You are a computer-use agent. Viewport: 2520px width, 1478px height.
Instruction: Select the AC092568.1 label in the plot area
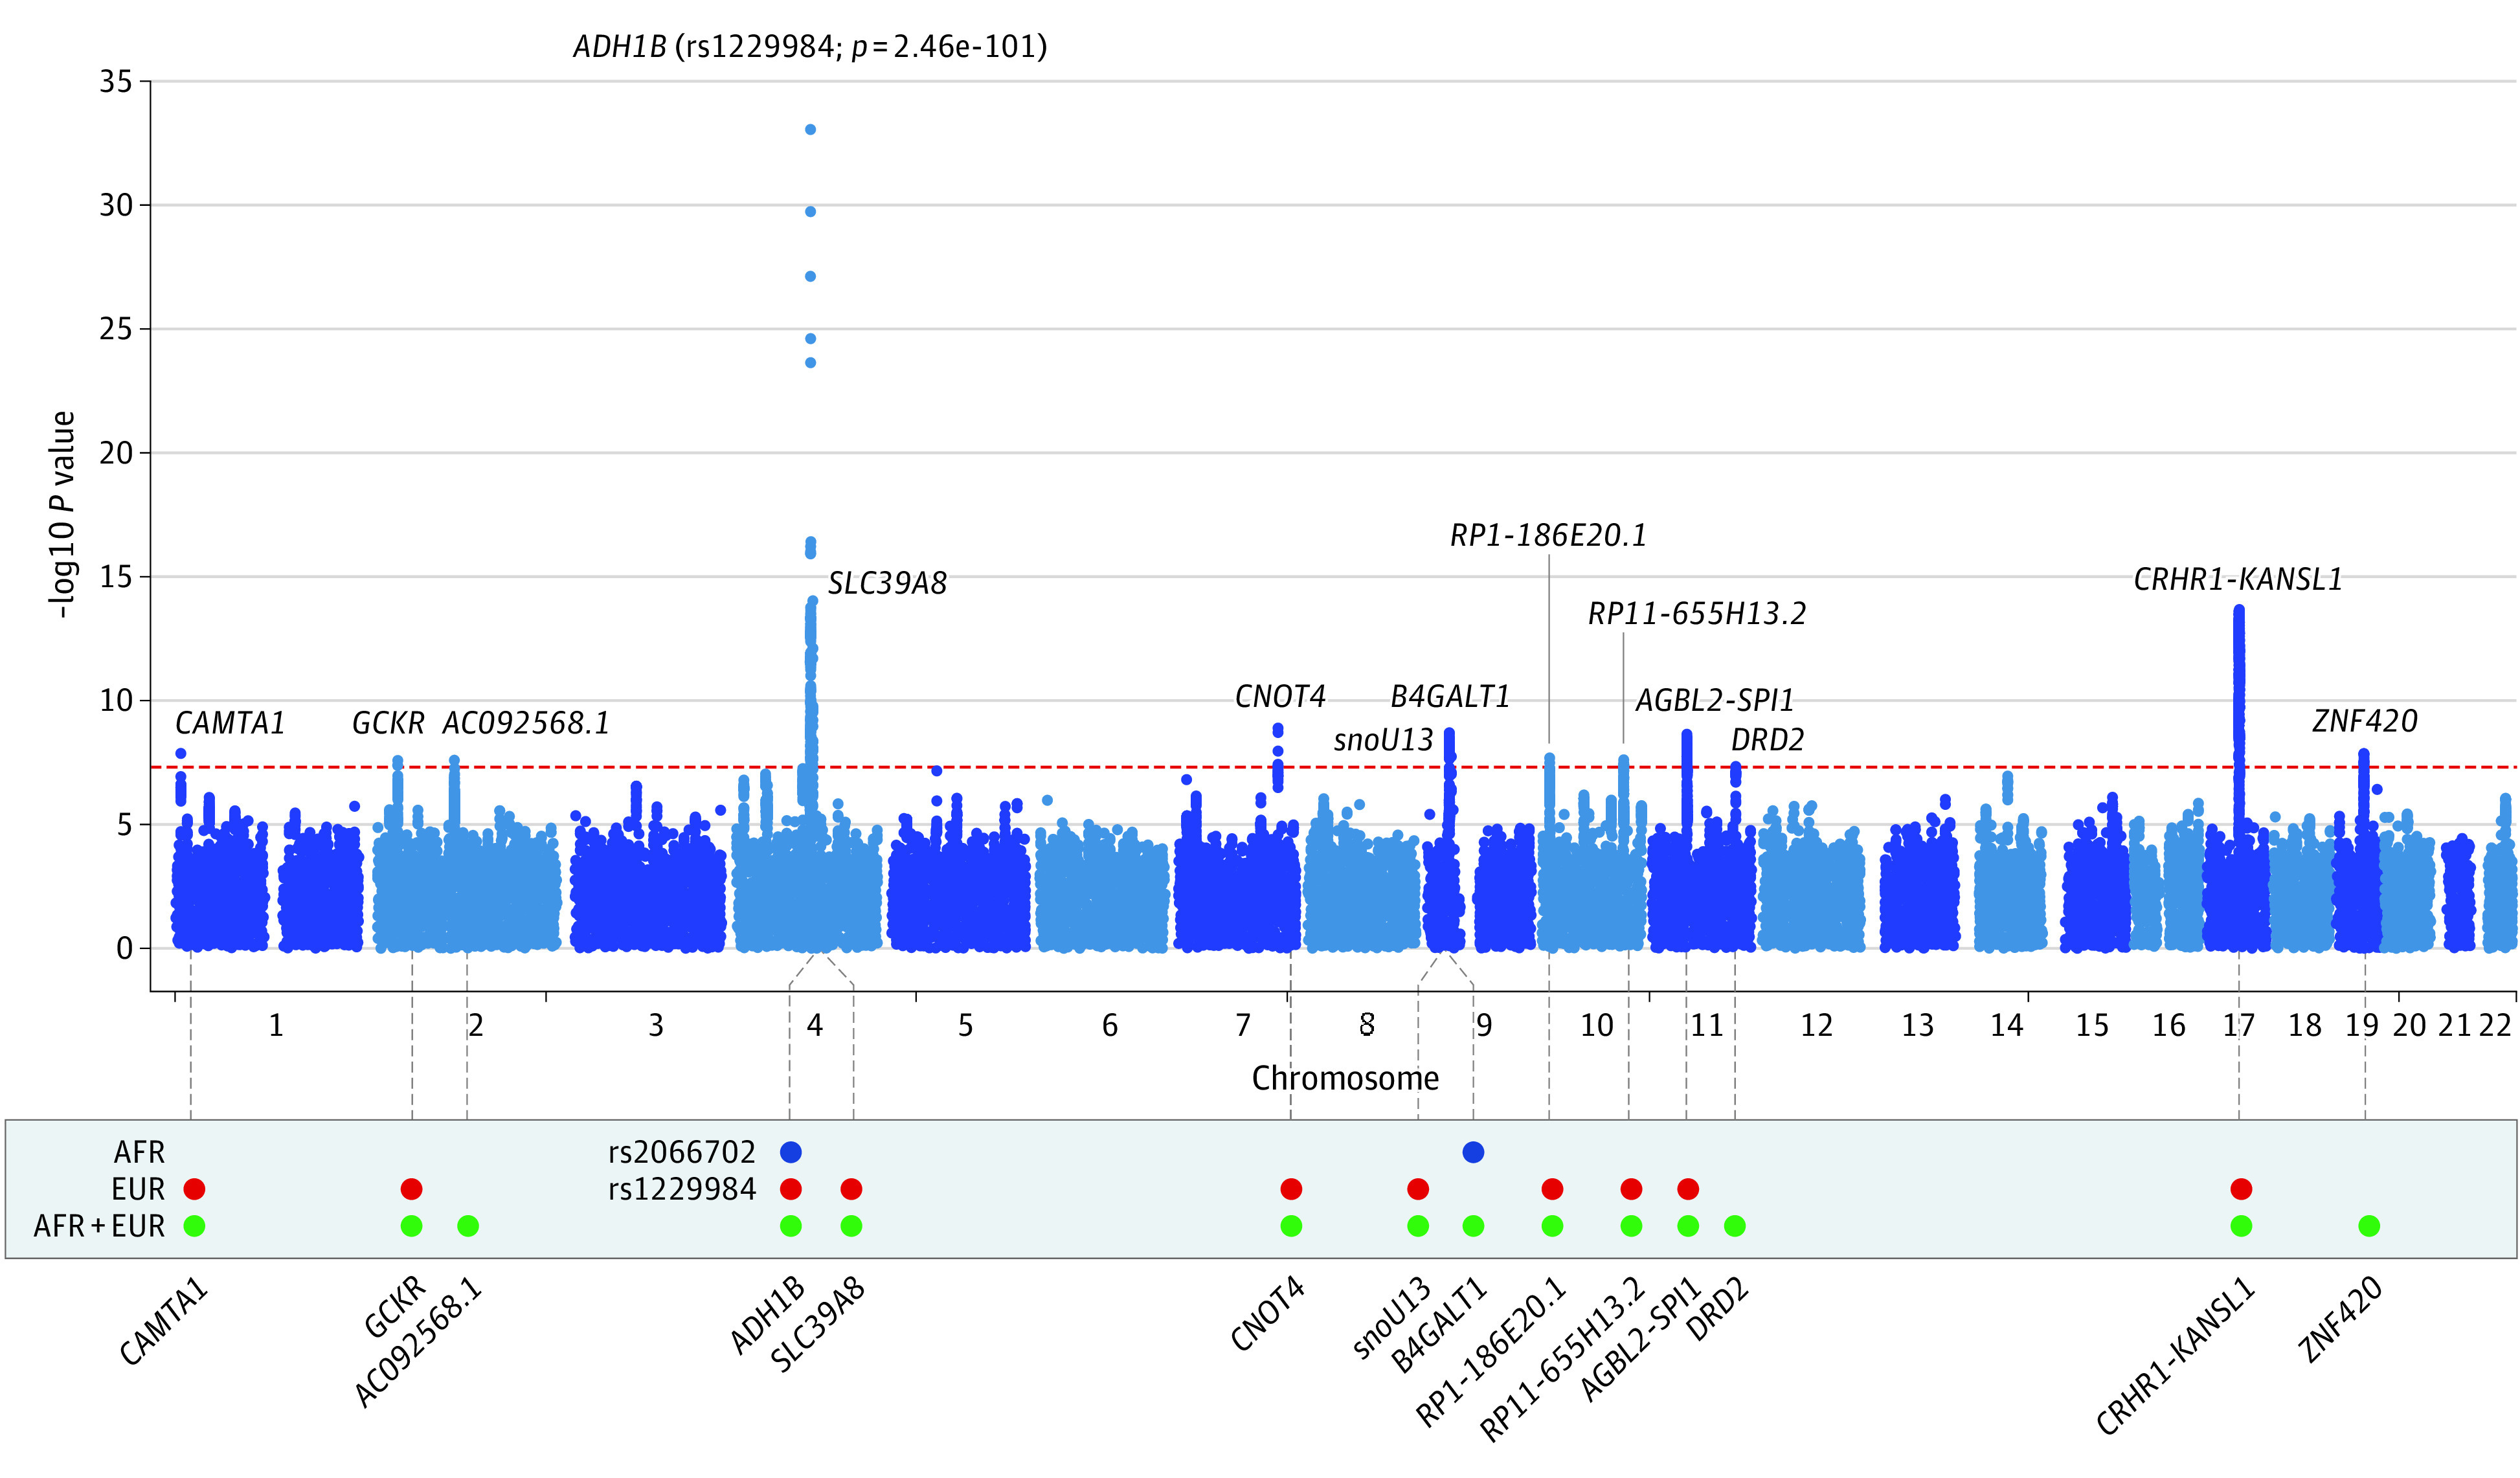click(526, 722)
